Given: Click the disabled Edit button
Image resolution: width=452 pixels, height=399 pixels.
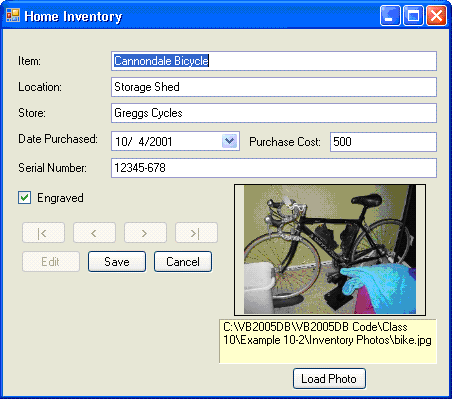Looking at the screenshot, I should [51, 262].
